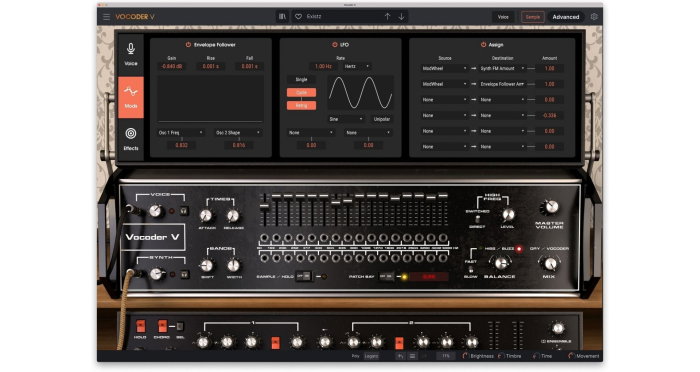Click the Movement macro knob
The height and width of the screenshot is (372, 700).
(571, 356)
